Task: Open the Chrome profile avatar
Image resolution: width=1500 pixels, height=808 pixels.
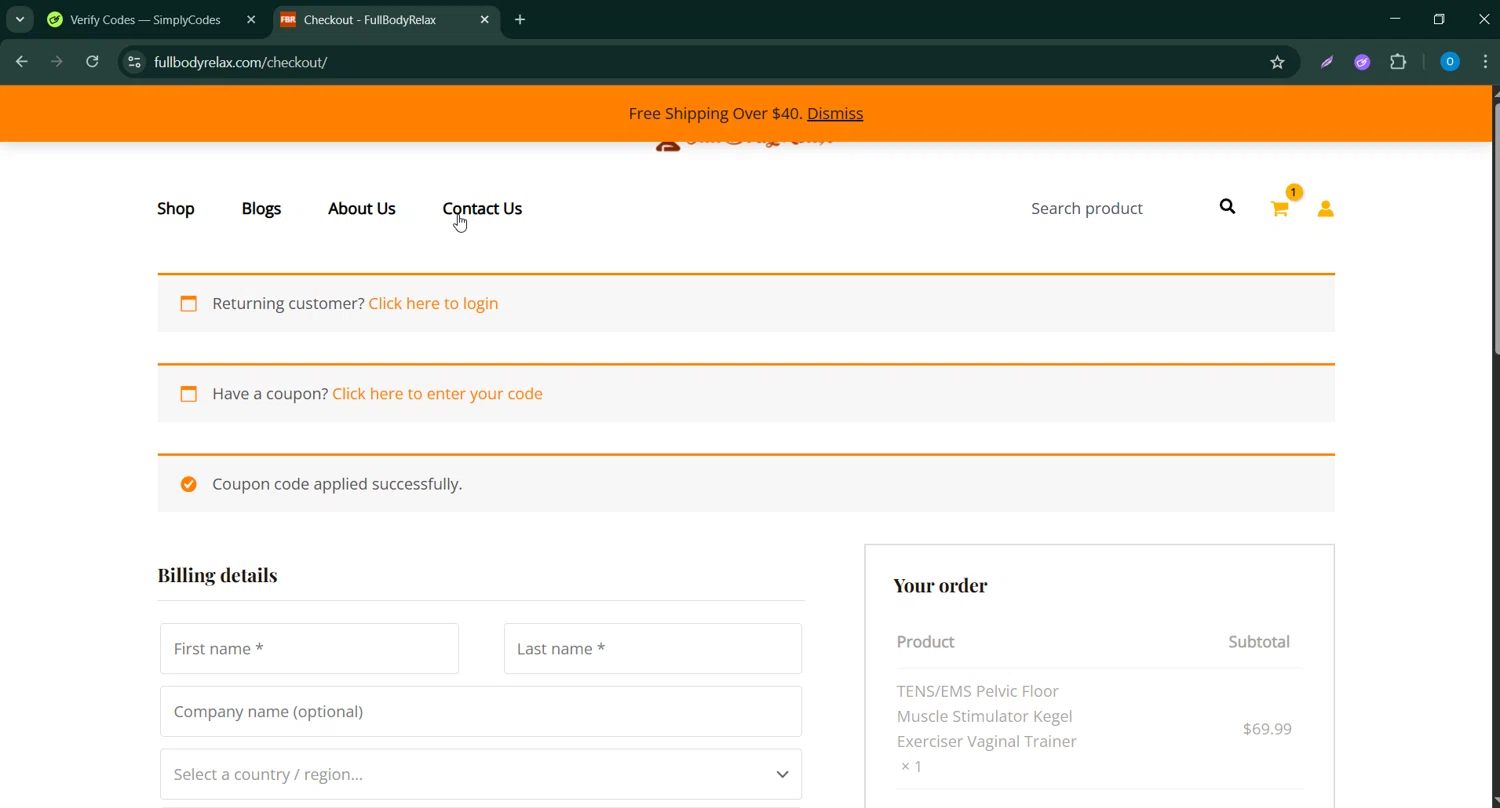Action: click(1449, 62)
